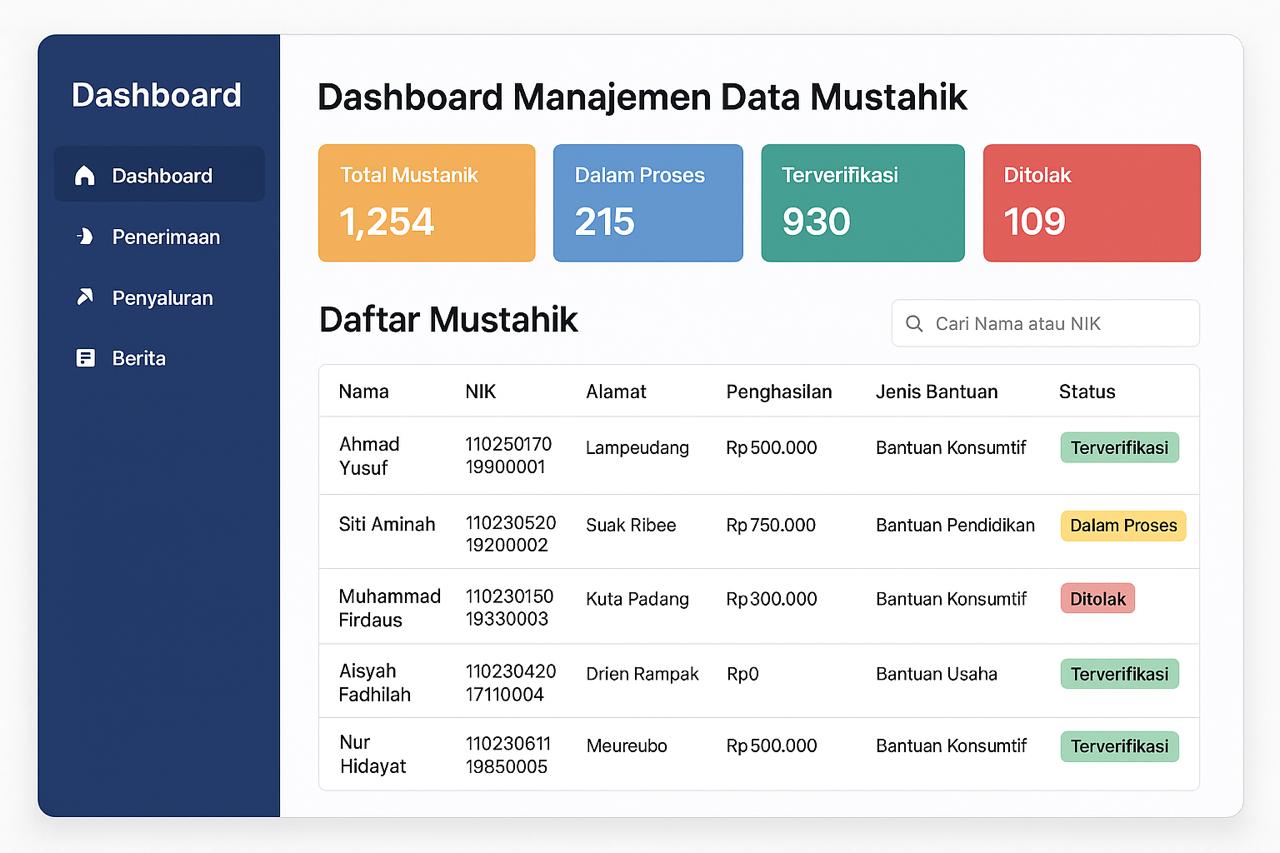Screen dimensions: 1280x853
Task: Select the Aisyah Fadhilah name cell
Action: (374, 682)
